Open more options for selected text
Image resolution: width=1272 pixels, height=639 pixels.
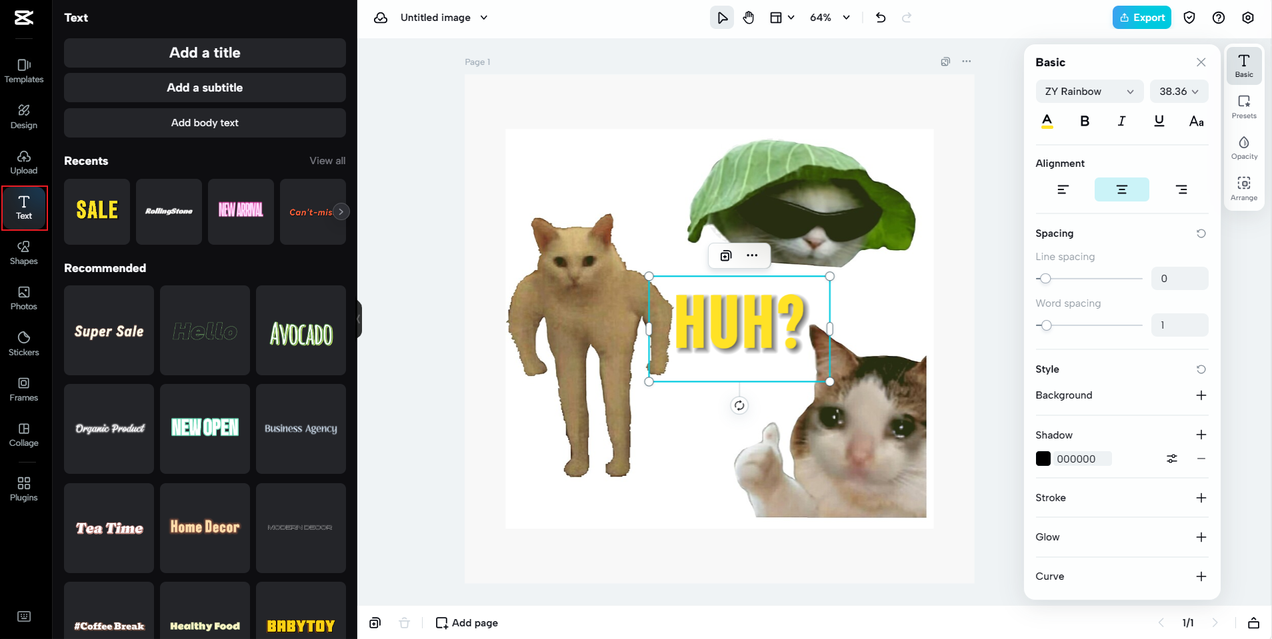point(752,256)
